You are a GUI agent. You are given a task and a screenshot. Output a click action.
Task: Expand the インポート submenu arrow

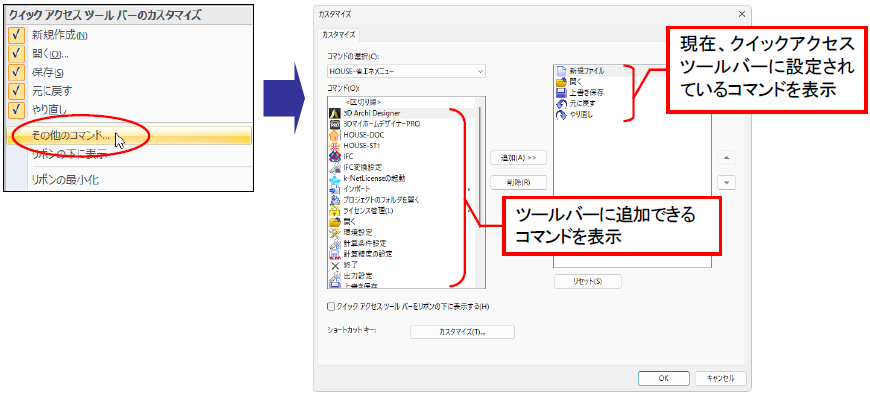coord(469,190)
